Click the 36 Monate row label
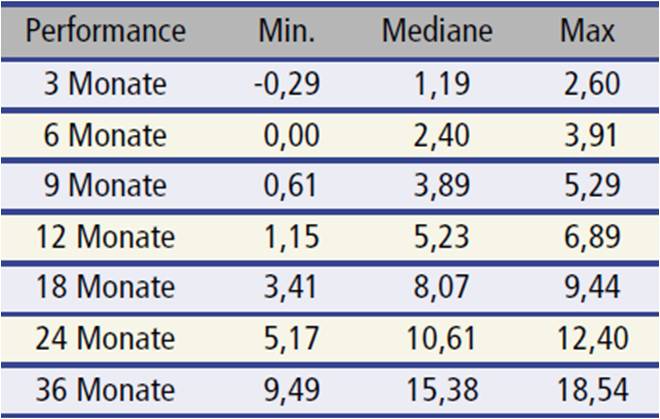This screenshot has width=660, height=419. tap(105, 390)
